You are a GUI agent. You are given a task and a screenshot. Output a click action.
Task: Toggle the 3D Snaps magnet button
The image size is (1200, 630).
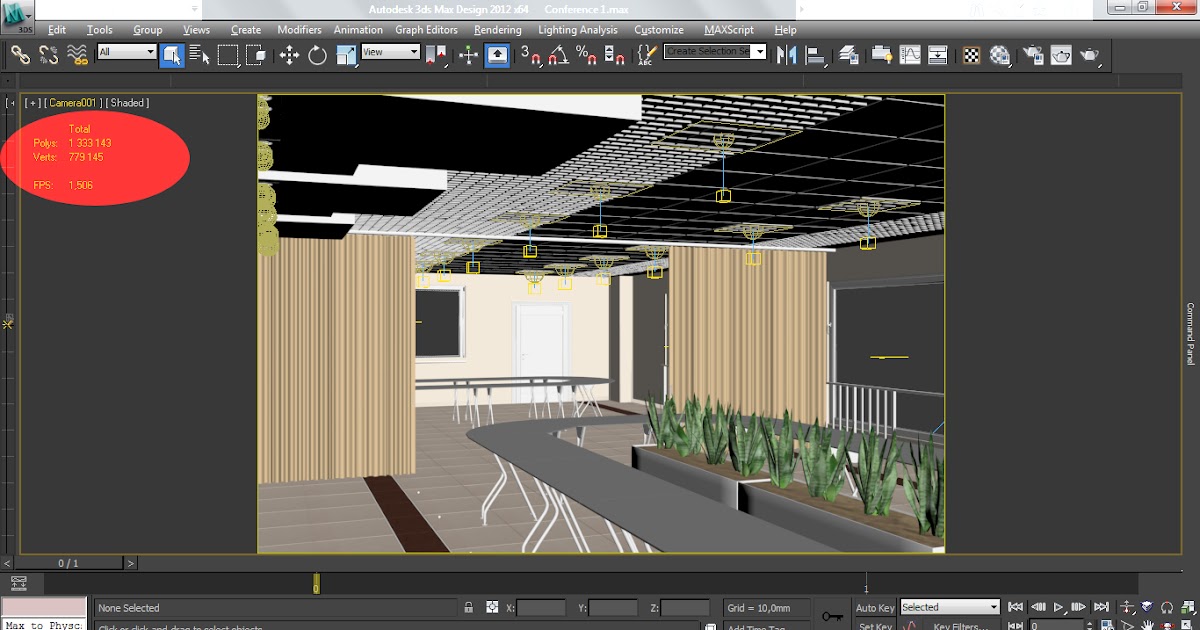pyautogui.click(x=530, y=55)
